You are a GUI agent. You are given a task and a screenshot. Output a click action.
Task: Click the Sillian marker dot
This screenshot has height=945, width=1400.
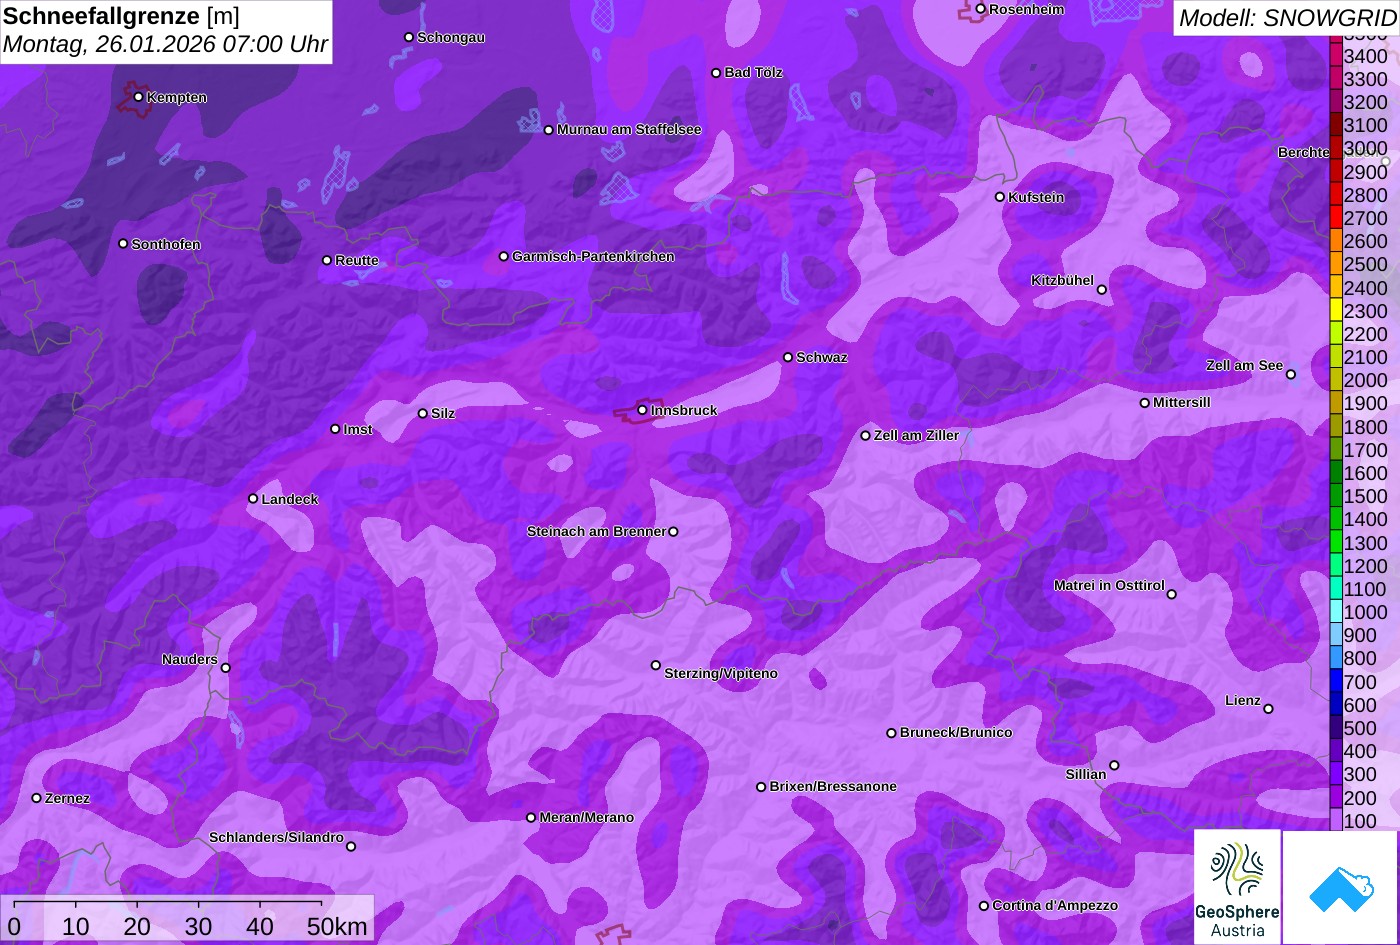(1114, 766)
